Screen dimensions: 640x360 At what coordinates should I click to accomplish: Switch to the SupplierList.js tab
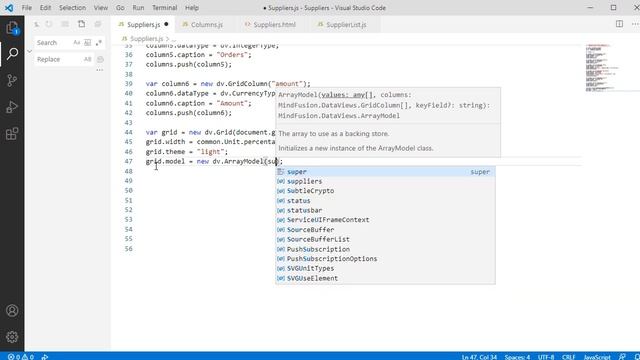point(346,24)
